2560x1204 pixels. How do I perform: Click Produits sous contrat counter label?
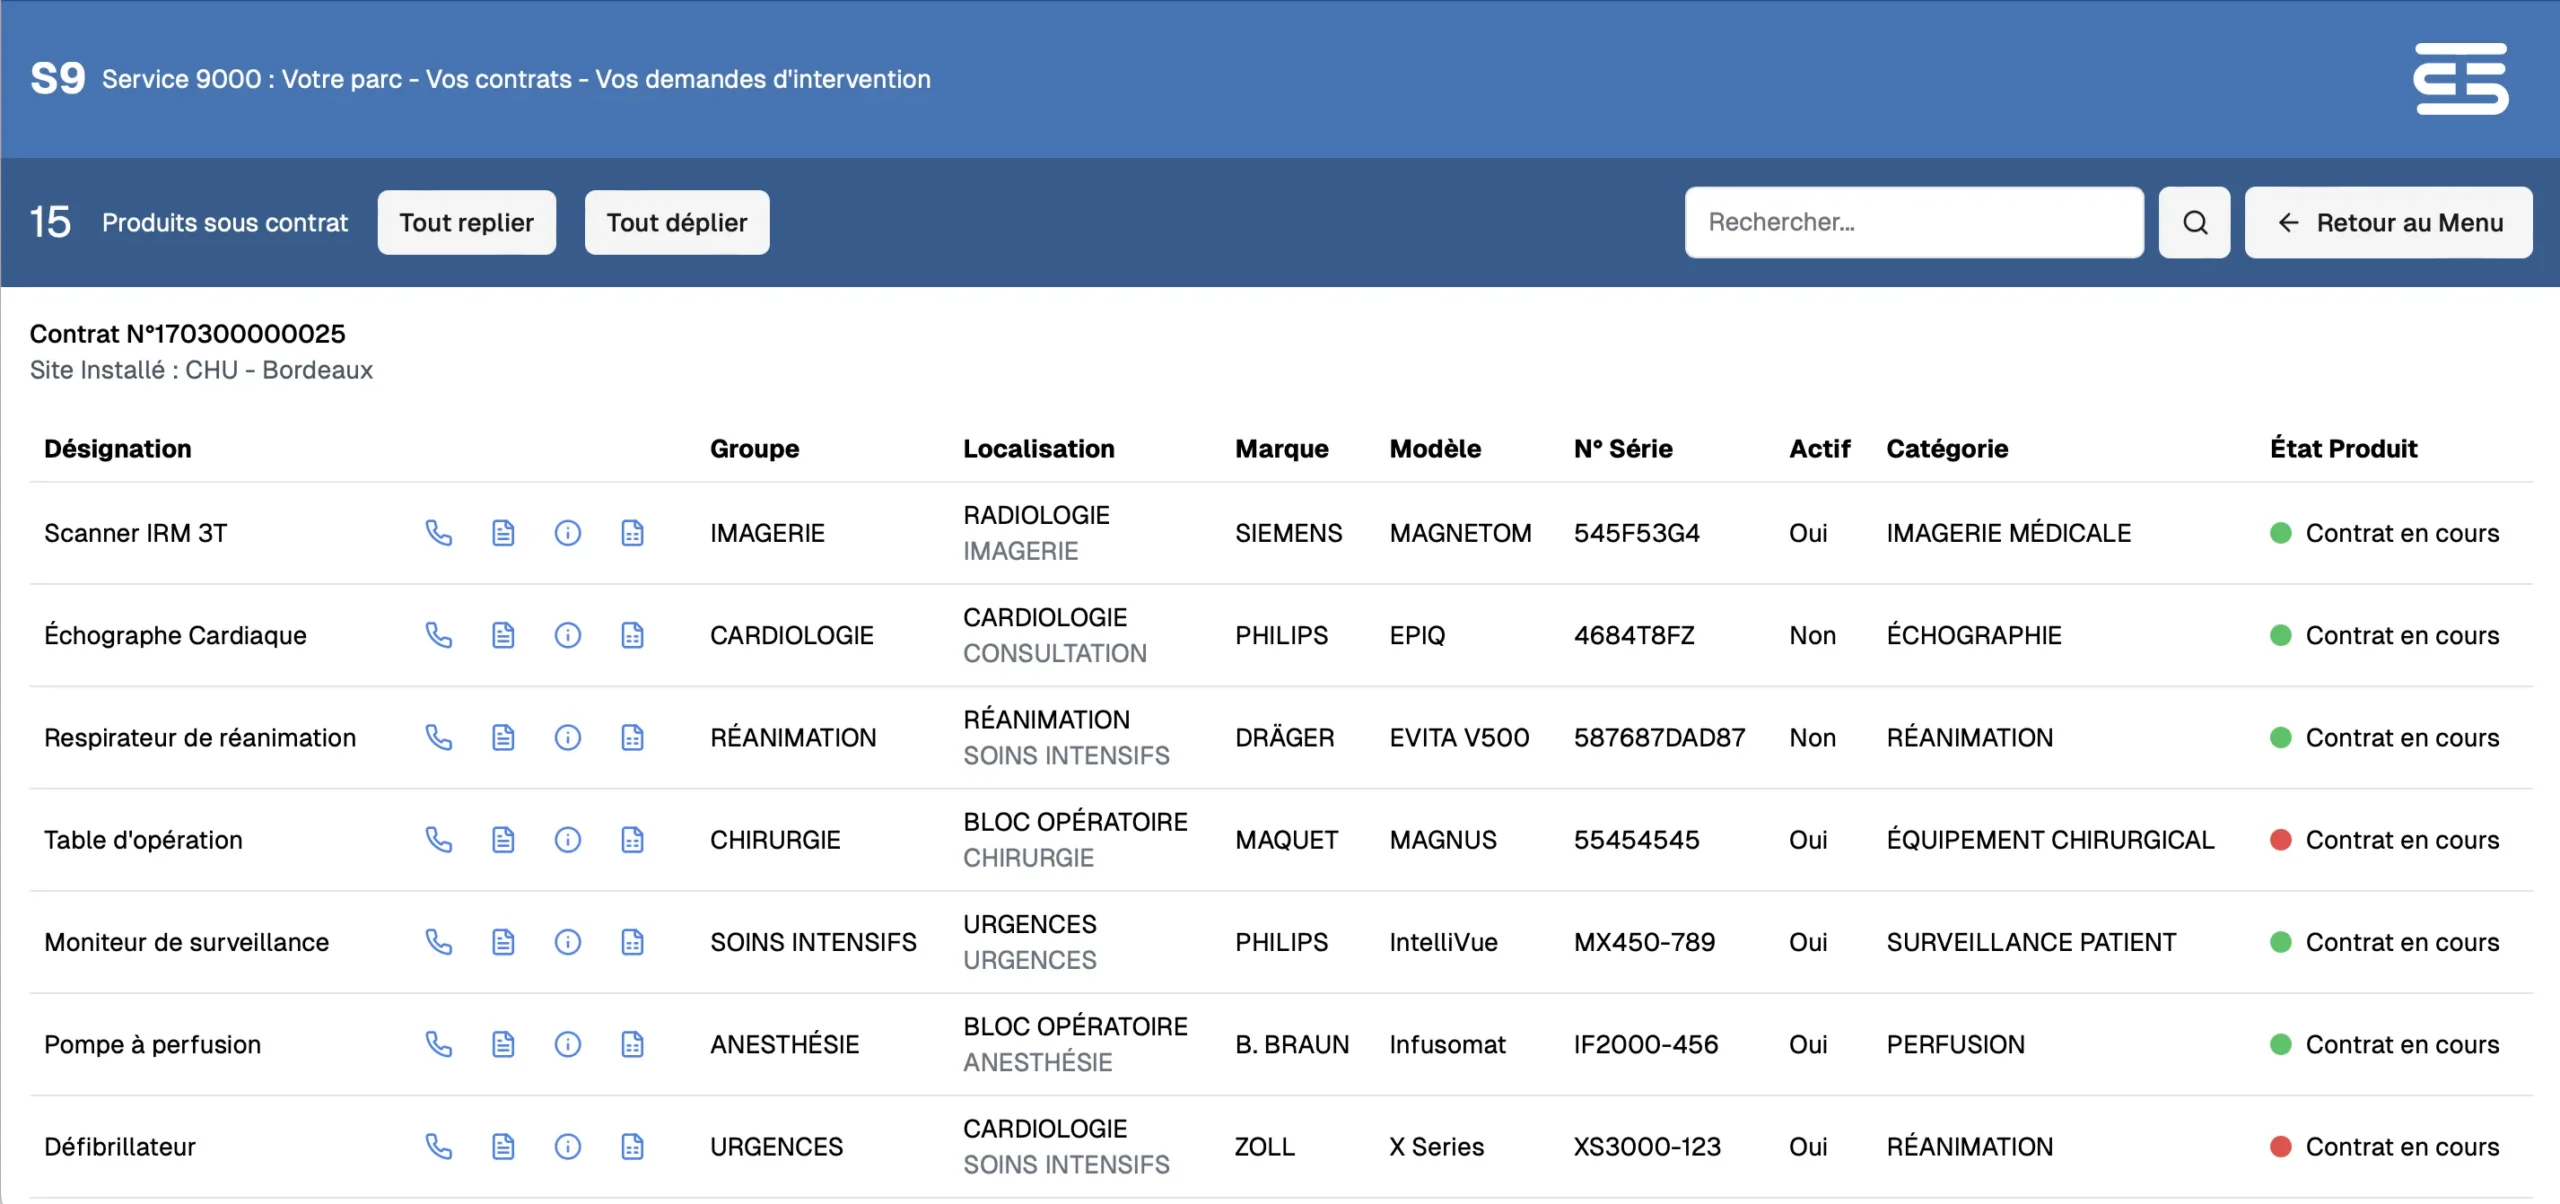point(225,222)
